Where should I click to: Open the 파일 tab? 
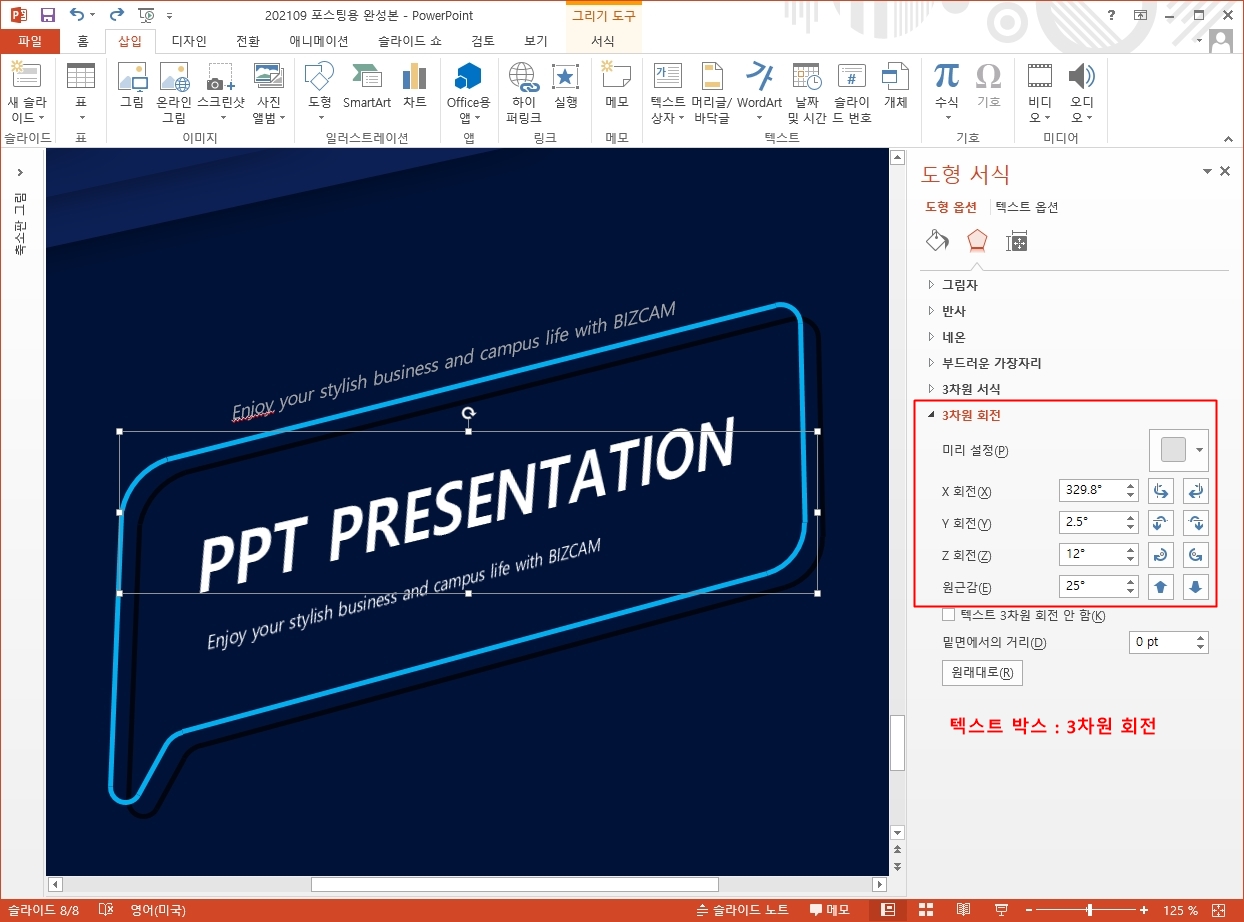pyautogui.click(x=30, y=41)
